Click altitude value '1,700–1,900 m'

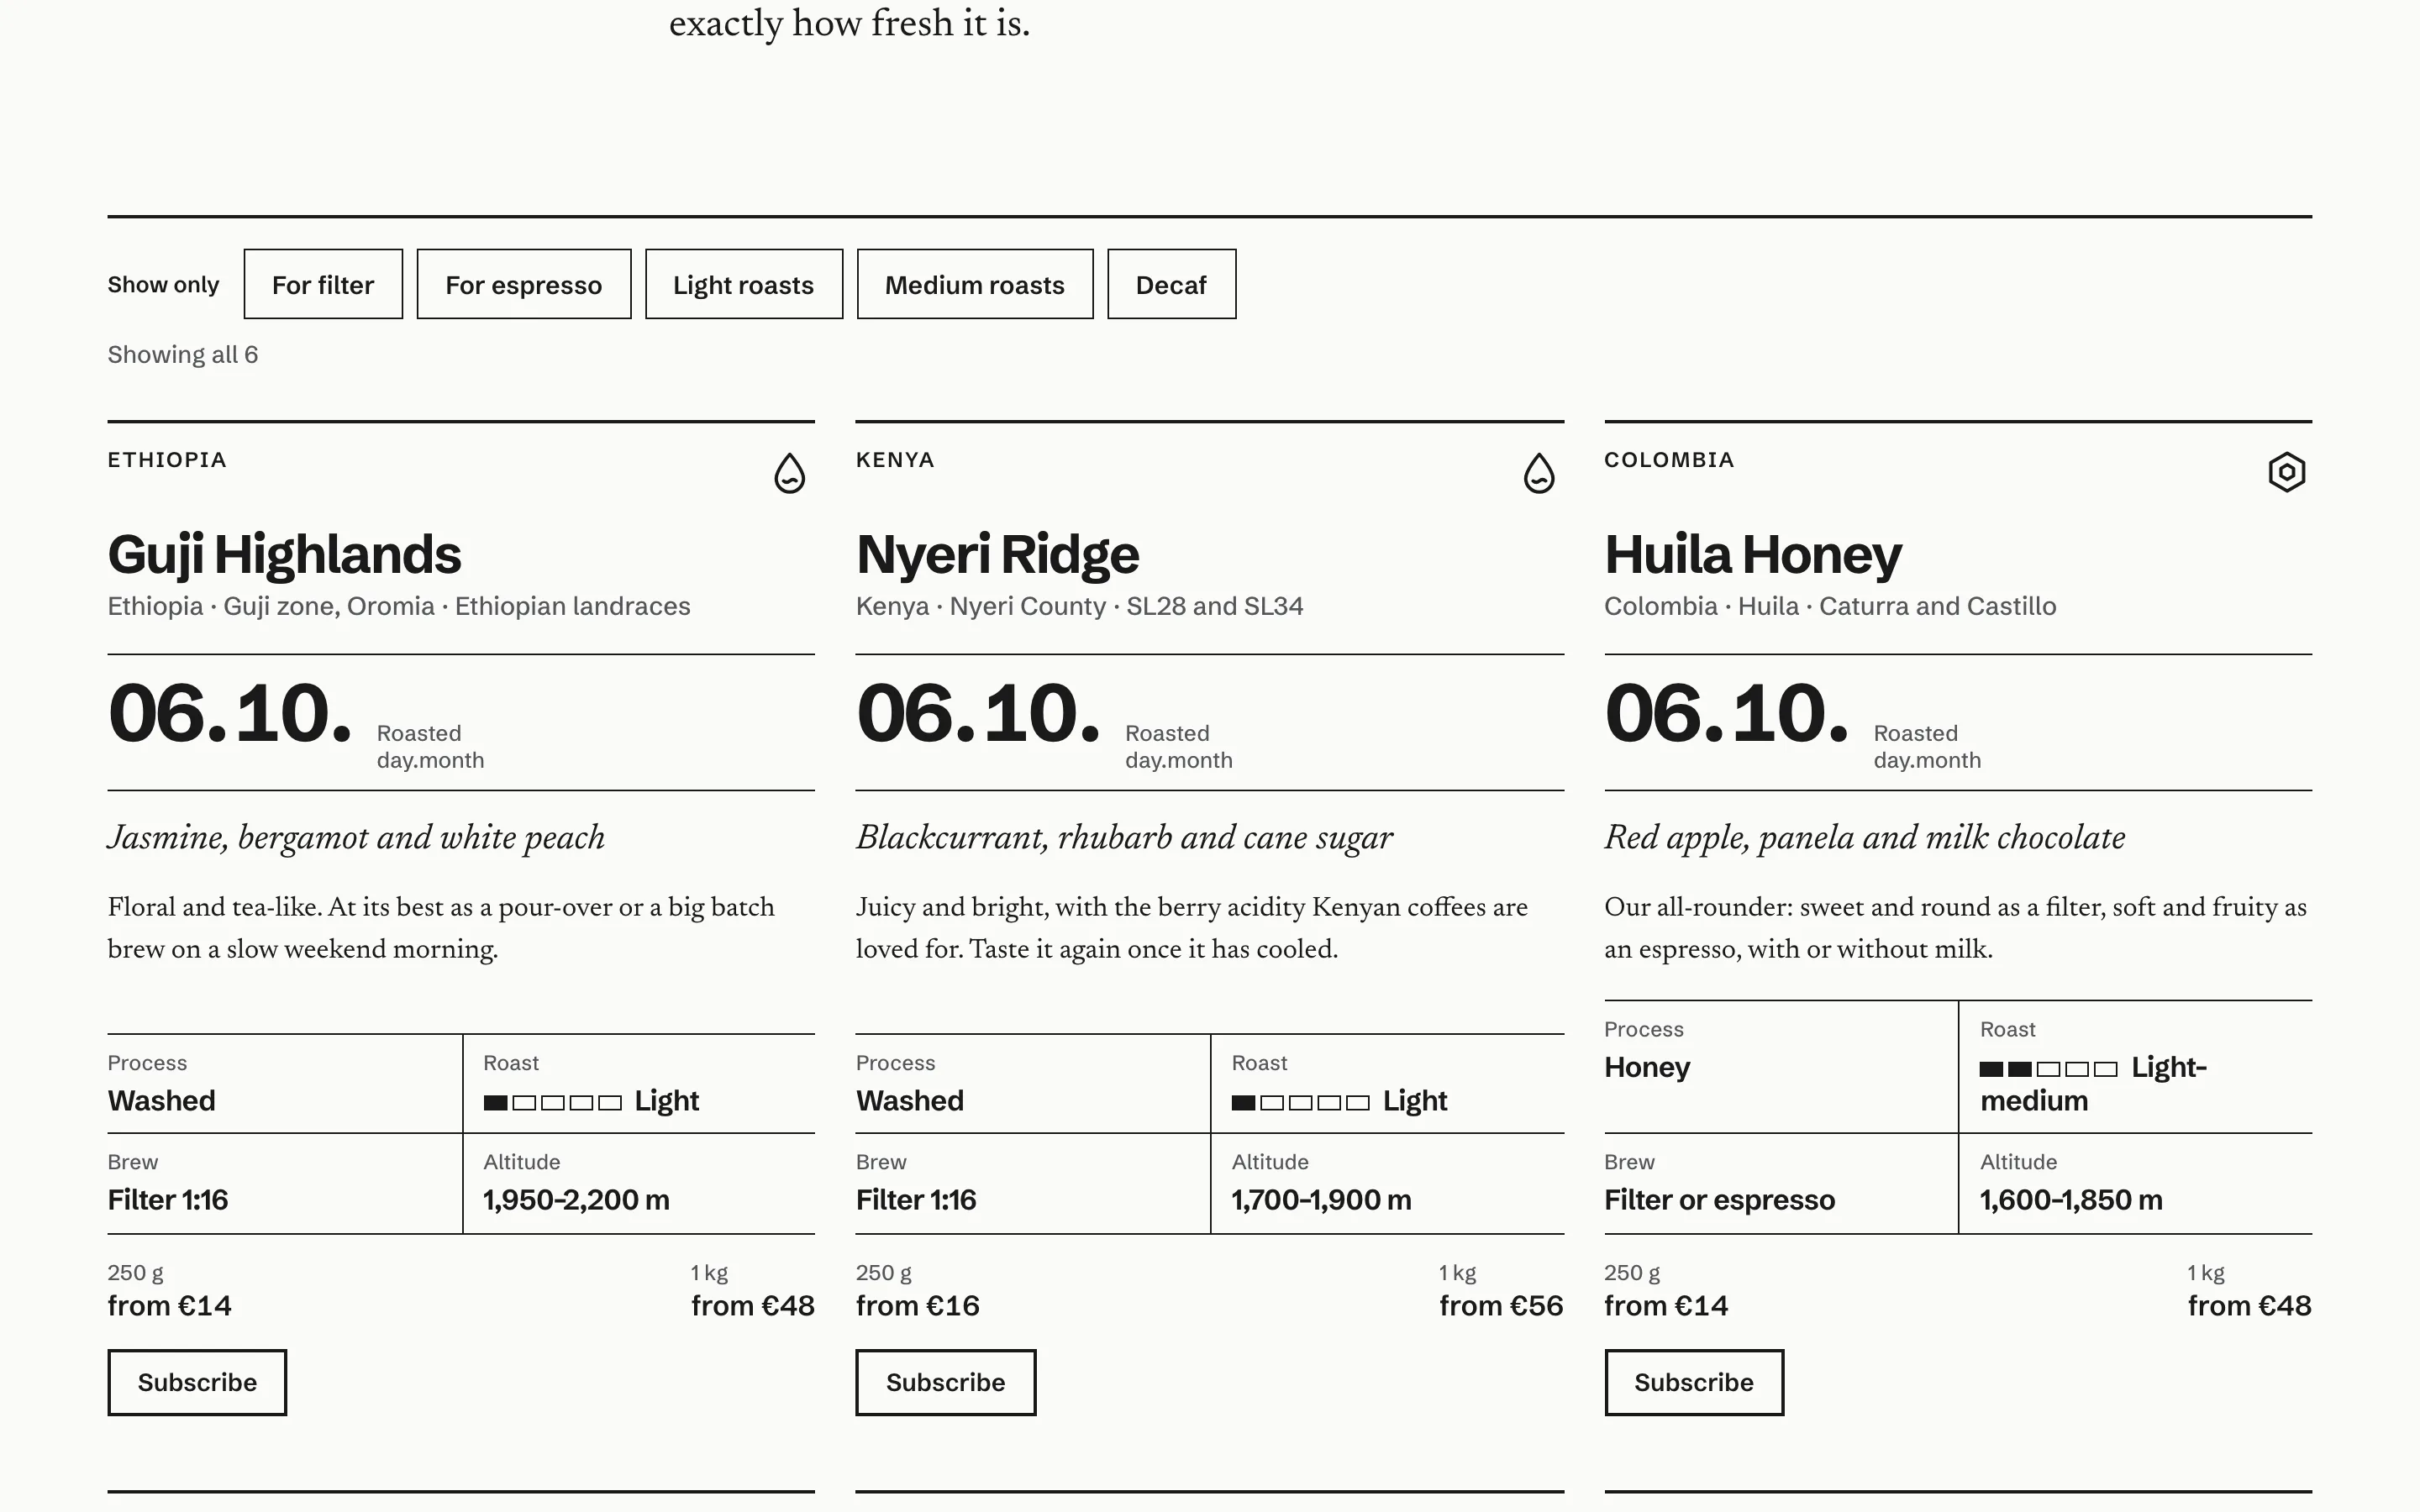[1321, 1200]
